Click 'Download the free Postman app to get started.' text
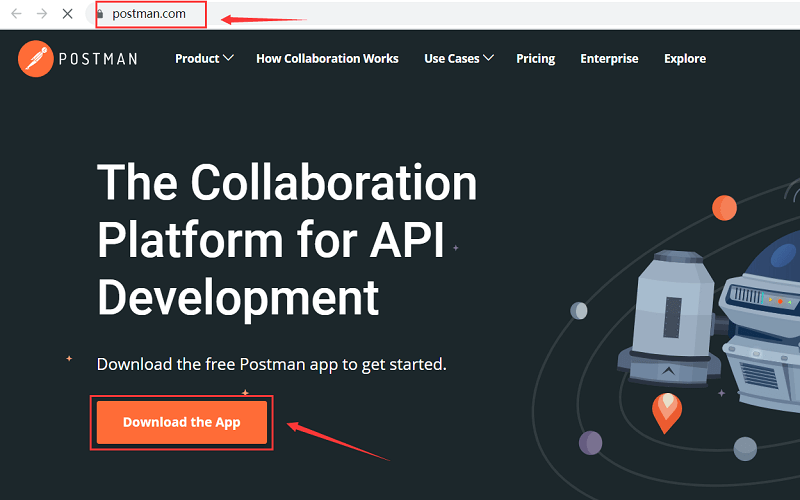800x500 pixels. 271,364
